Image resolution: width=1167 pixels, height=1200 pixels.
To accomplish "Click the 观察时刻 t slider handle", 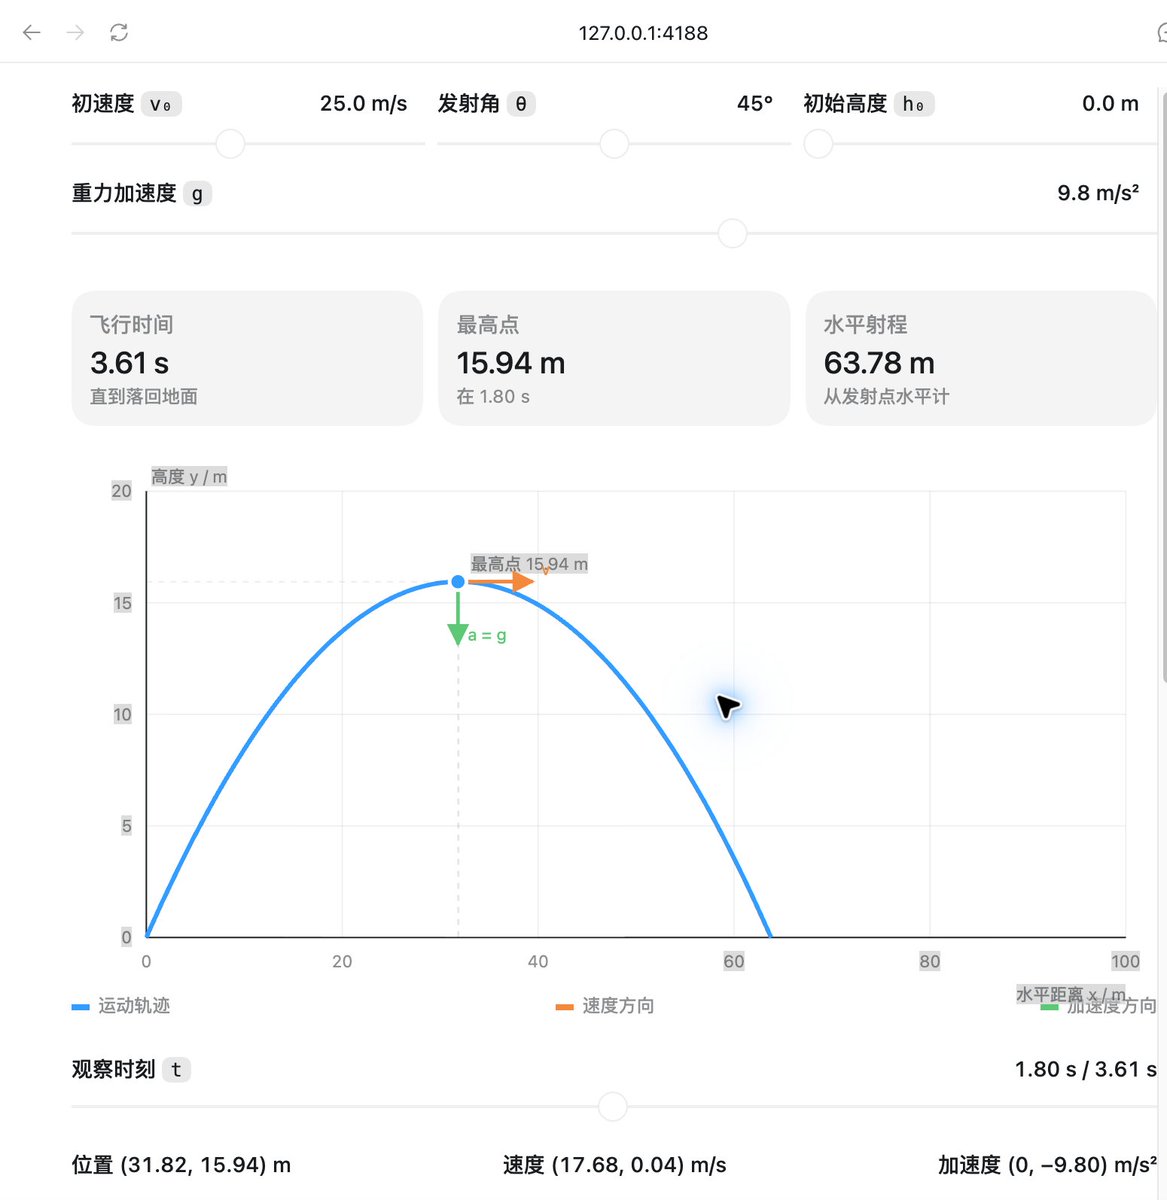I will pyautogui.click(x=612, y=1107).
